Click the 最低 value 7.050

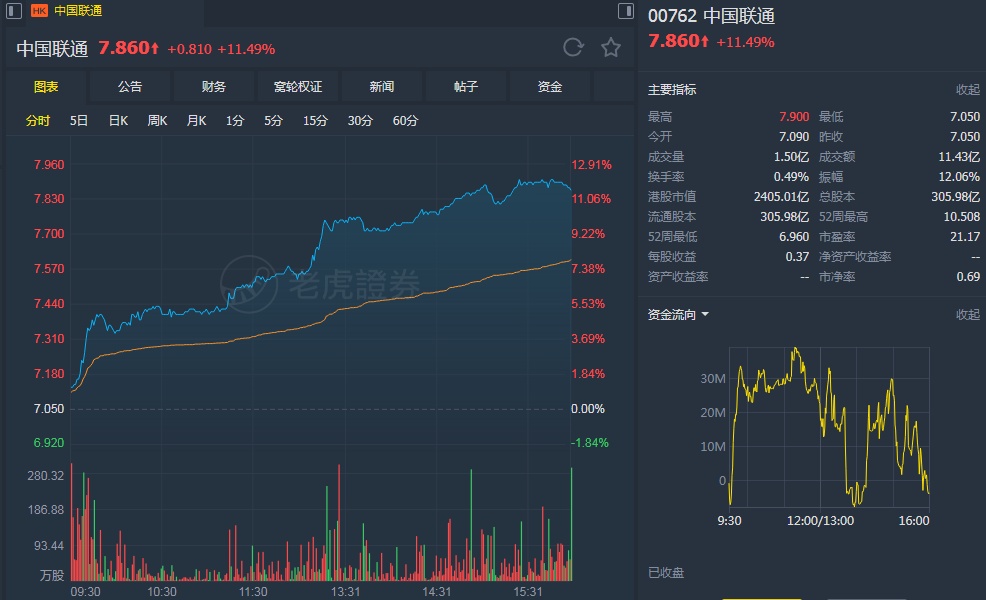point(965,117)
